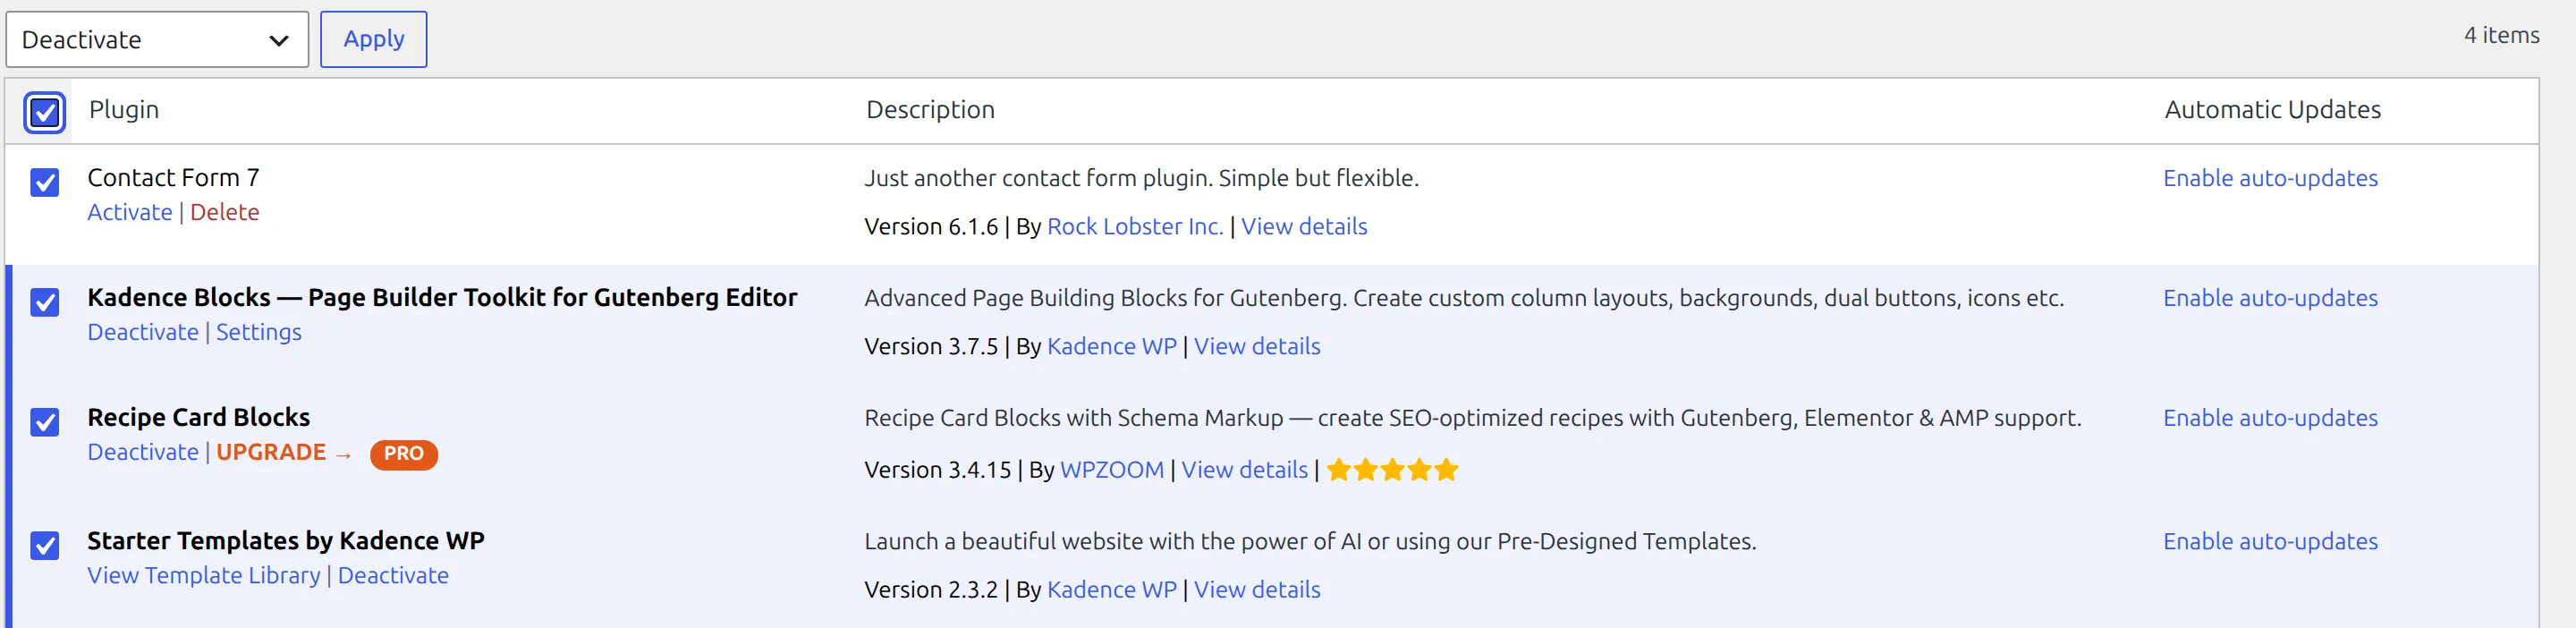The image size is (2576, 628).
Task: Open the Deactivate bulk actions dropdown
Action: 157,40
